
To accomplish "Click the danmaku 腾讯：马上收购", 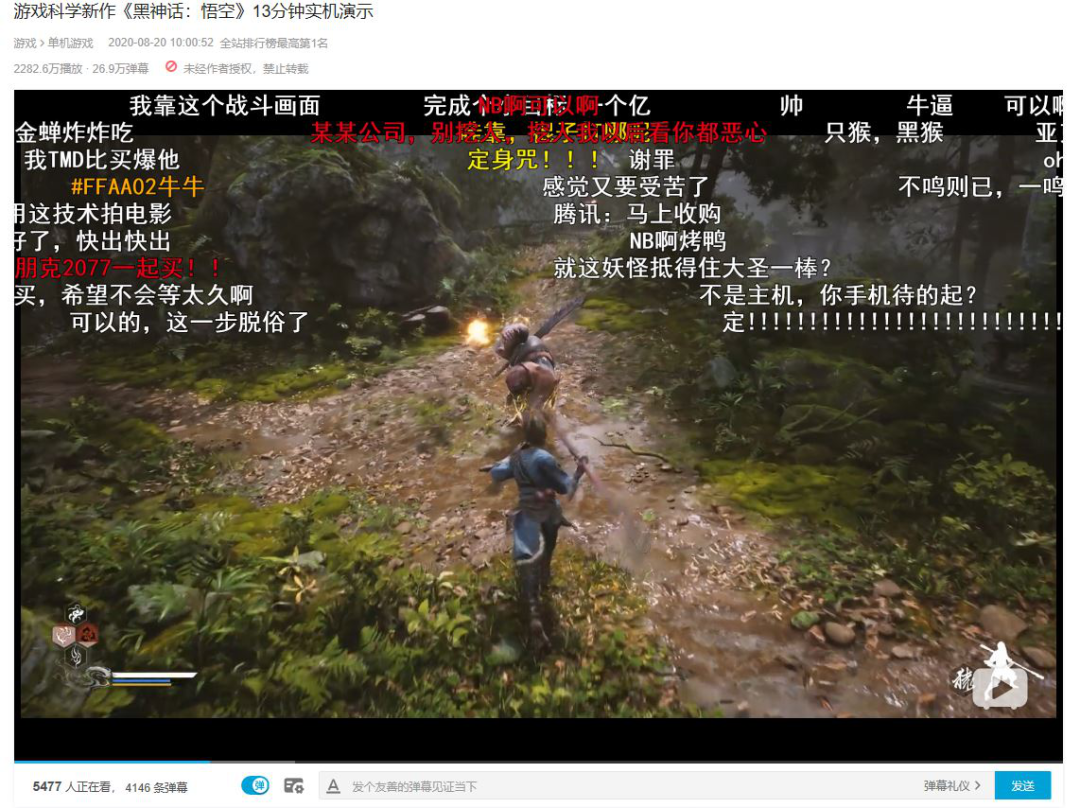I will coord(637,214).
